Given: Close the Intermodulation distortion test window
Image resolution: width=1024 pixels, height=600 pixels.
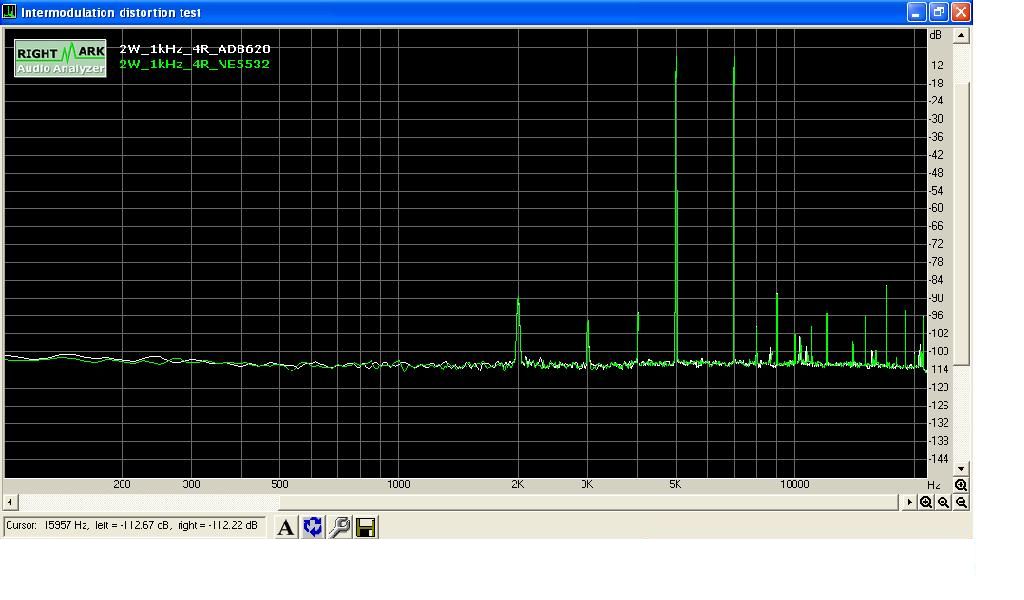Looking at the screenshot, I should pyautogui.click(x=961, y=12).
